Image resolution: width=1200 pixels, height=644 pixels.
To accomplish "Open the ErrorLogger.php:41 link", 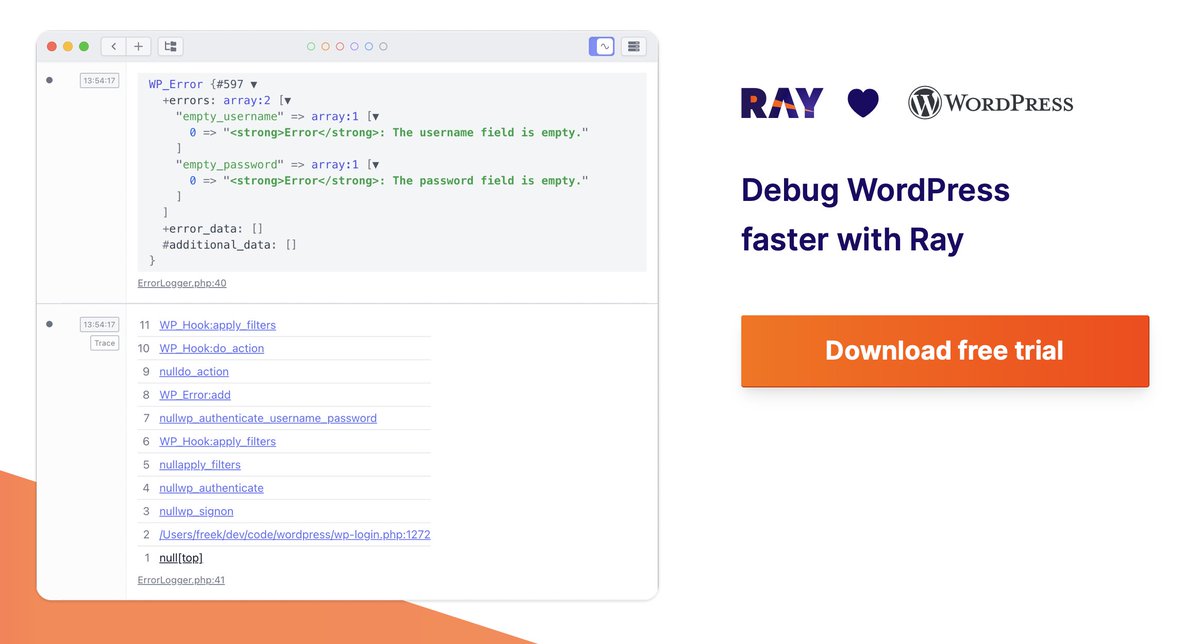I will [x=181, y=580].
